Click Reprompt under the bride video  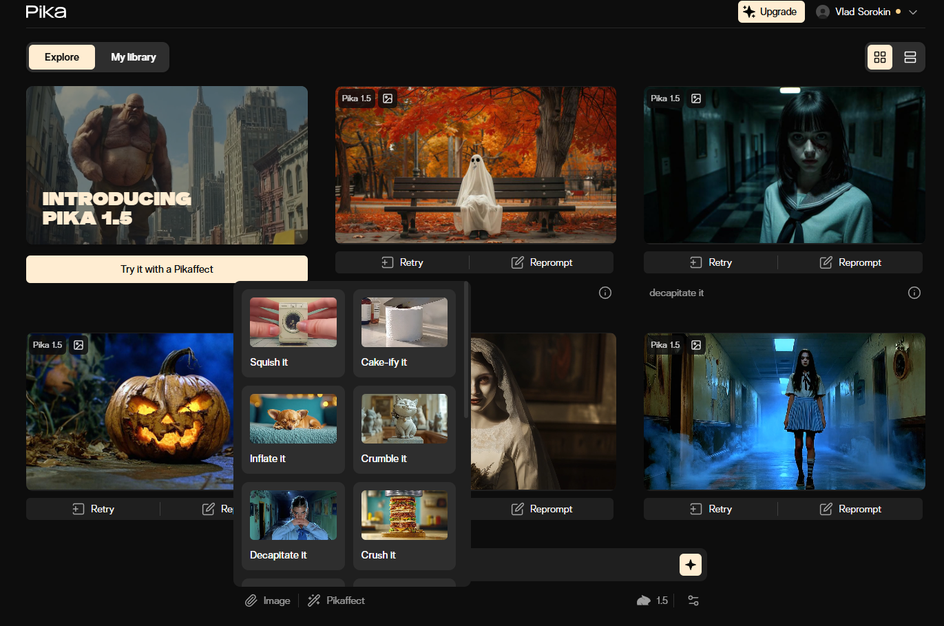[542, 509]
